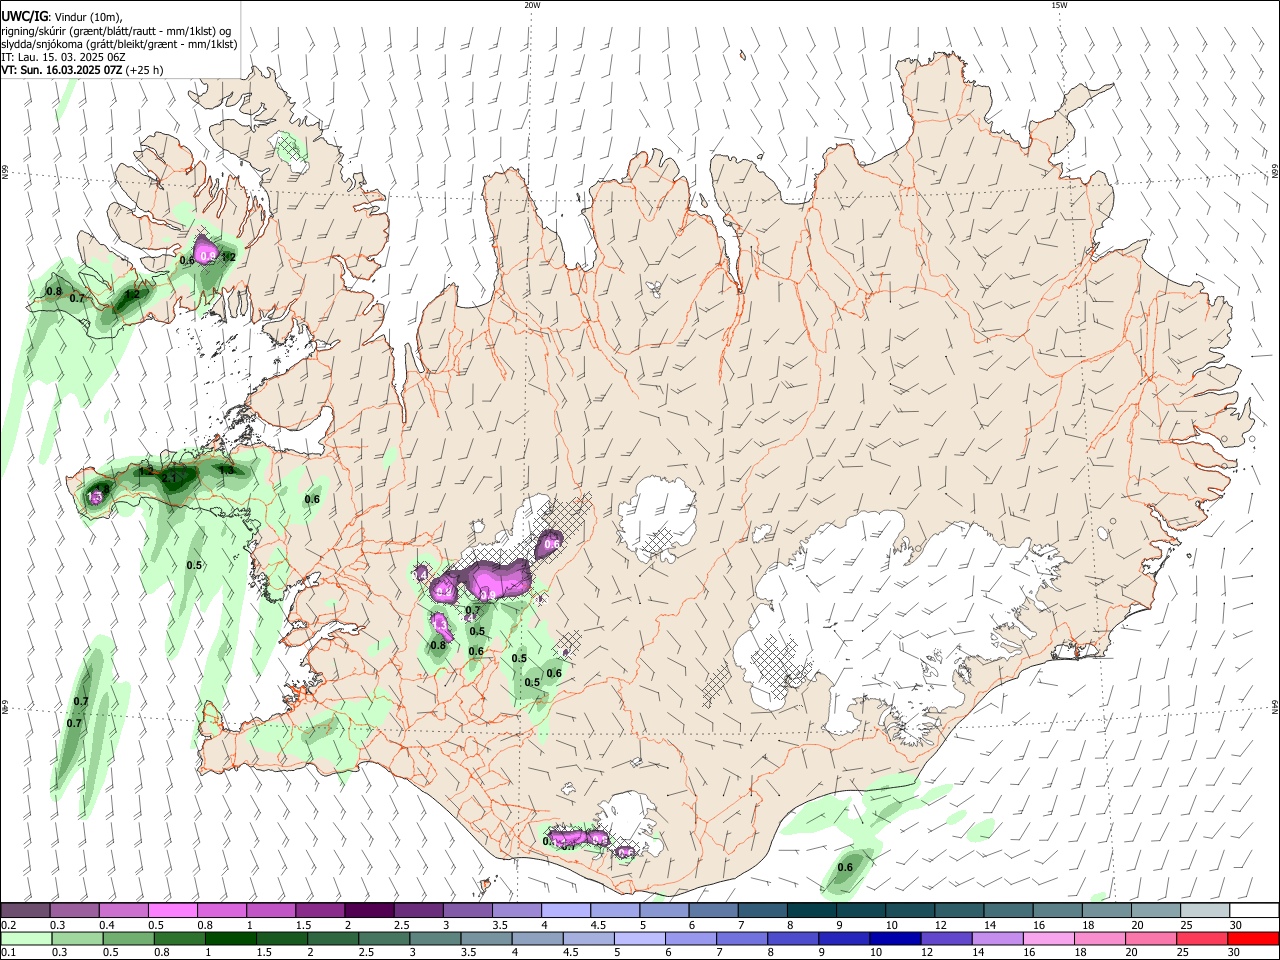
Task: Click the '30' label in the rain scale
Action: click(1232, 953)
